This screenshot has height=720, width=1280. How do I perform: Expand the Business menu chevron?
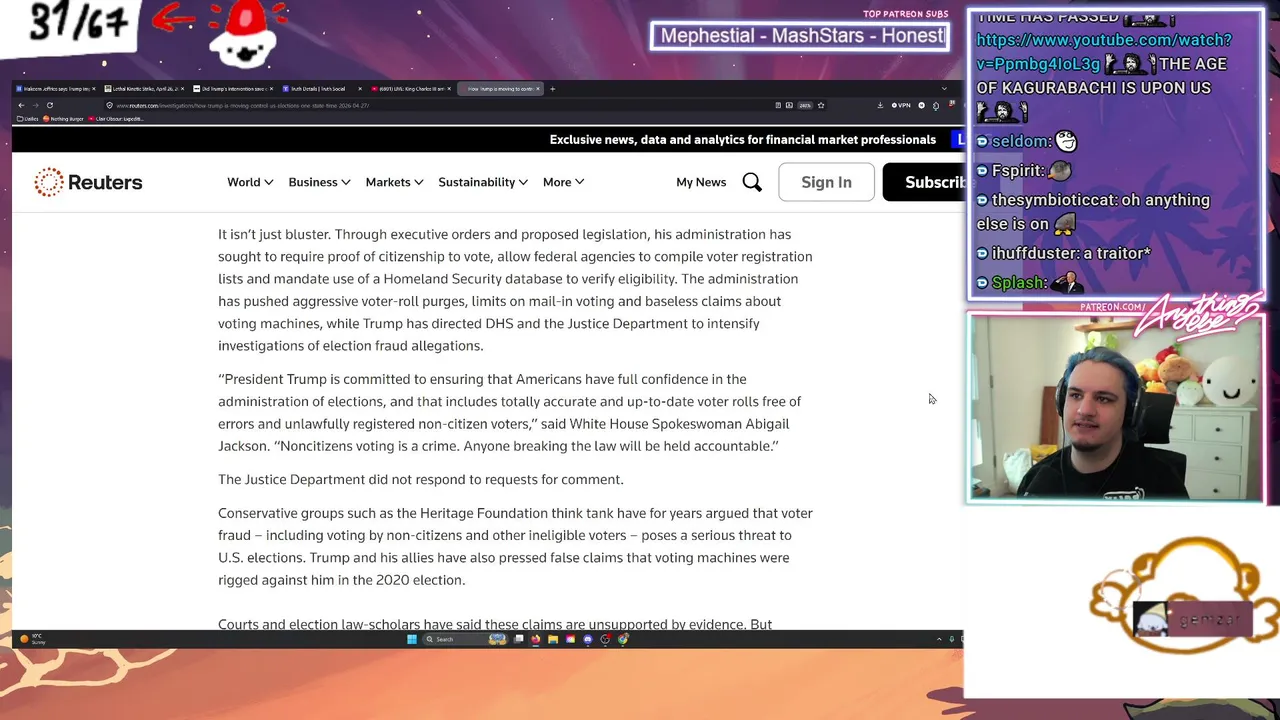(345, 182)
